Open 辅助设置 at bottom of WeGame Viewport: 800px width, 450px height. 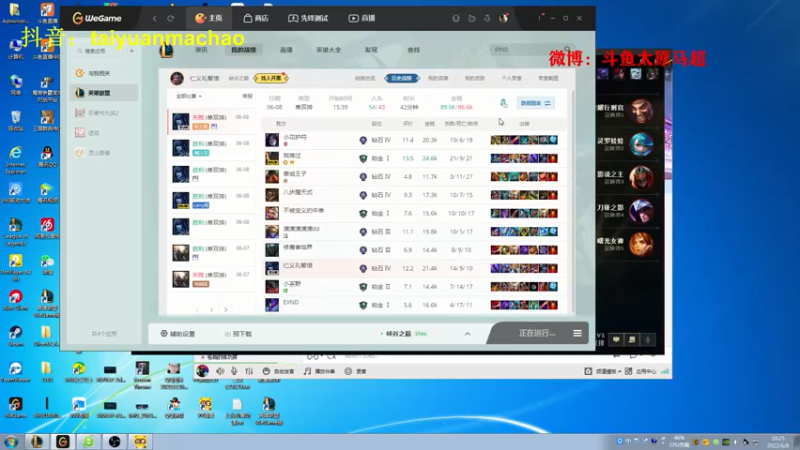(178, 334)
